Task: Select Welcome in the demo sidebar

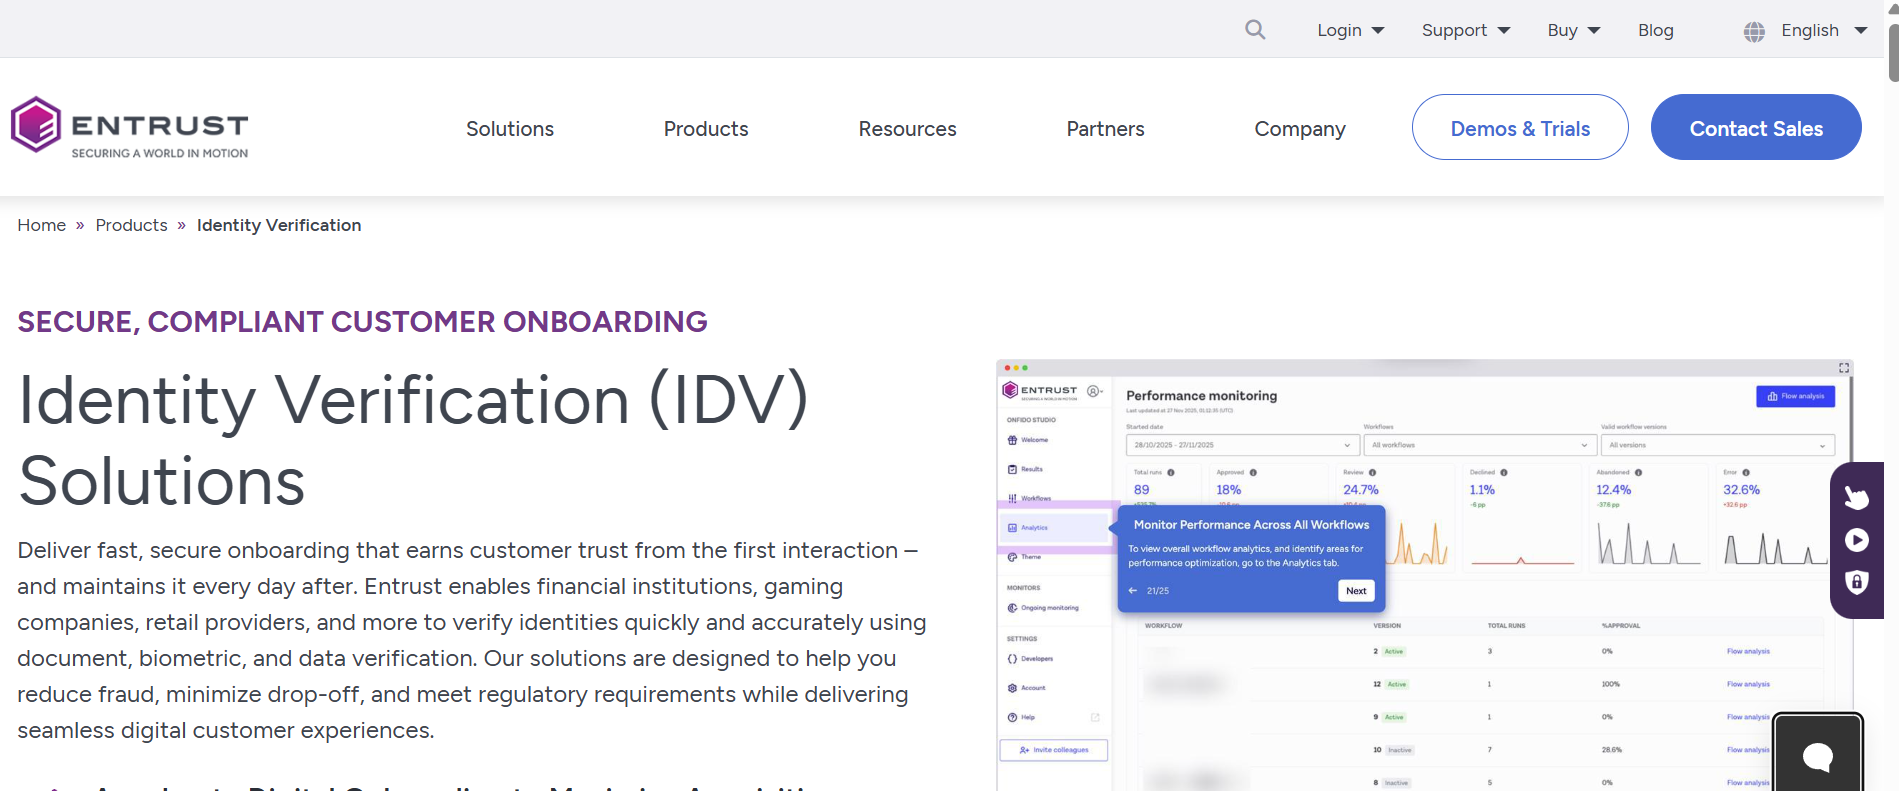Action: [1029, 440]
